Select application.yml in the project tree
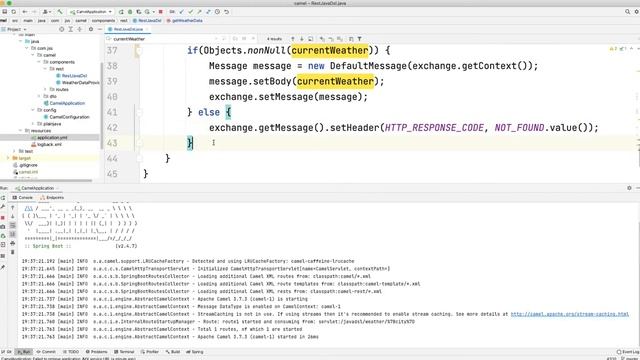640x360 pixels. click(x=49, y=138)
